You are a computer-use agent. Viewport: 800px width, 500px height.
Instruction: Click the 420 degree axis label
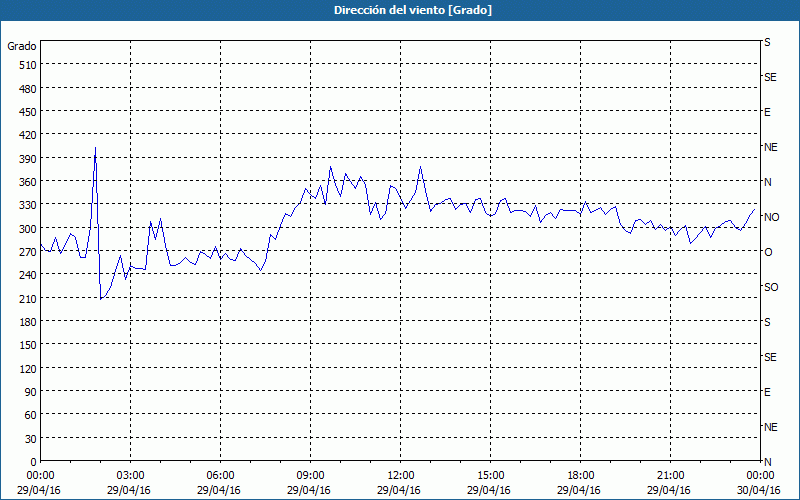(x=29, y=135)
